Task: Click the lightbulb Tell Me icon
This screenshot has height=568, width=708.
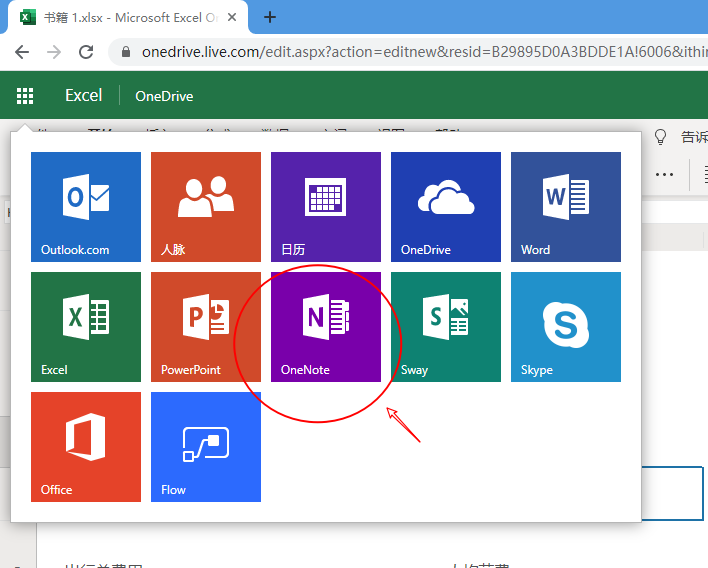Action: pos(660,137)
